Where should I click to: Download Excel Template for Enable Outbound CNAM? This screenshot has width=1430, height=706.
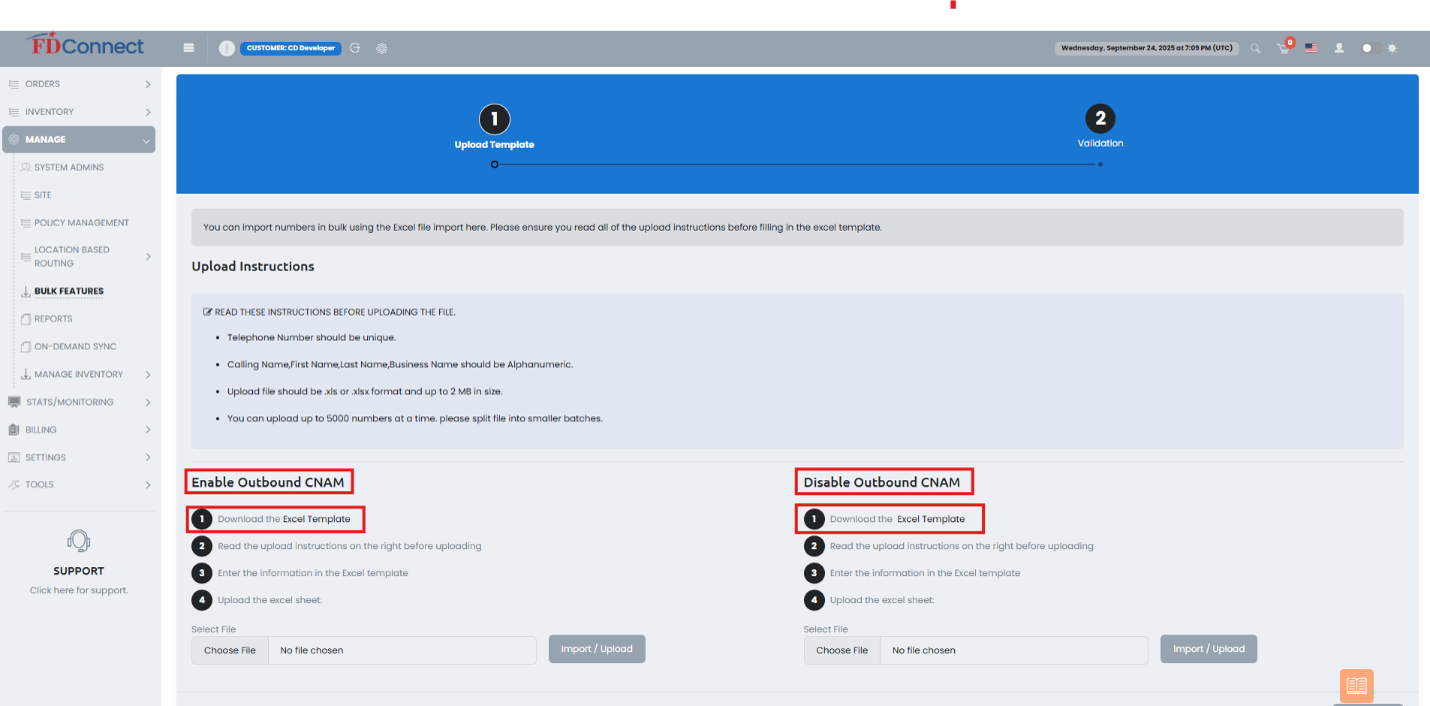(316, 519)
